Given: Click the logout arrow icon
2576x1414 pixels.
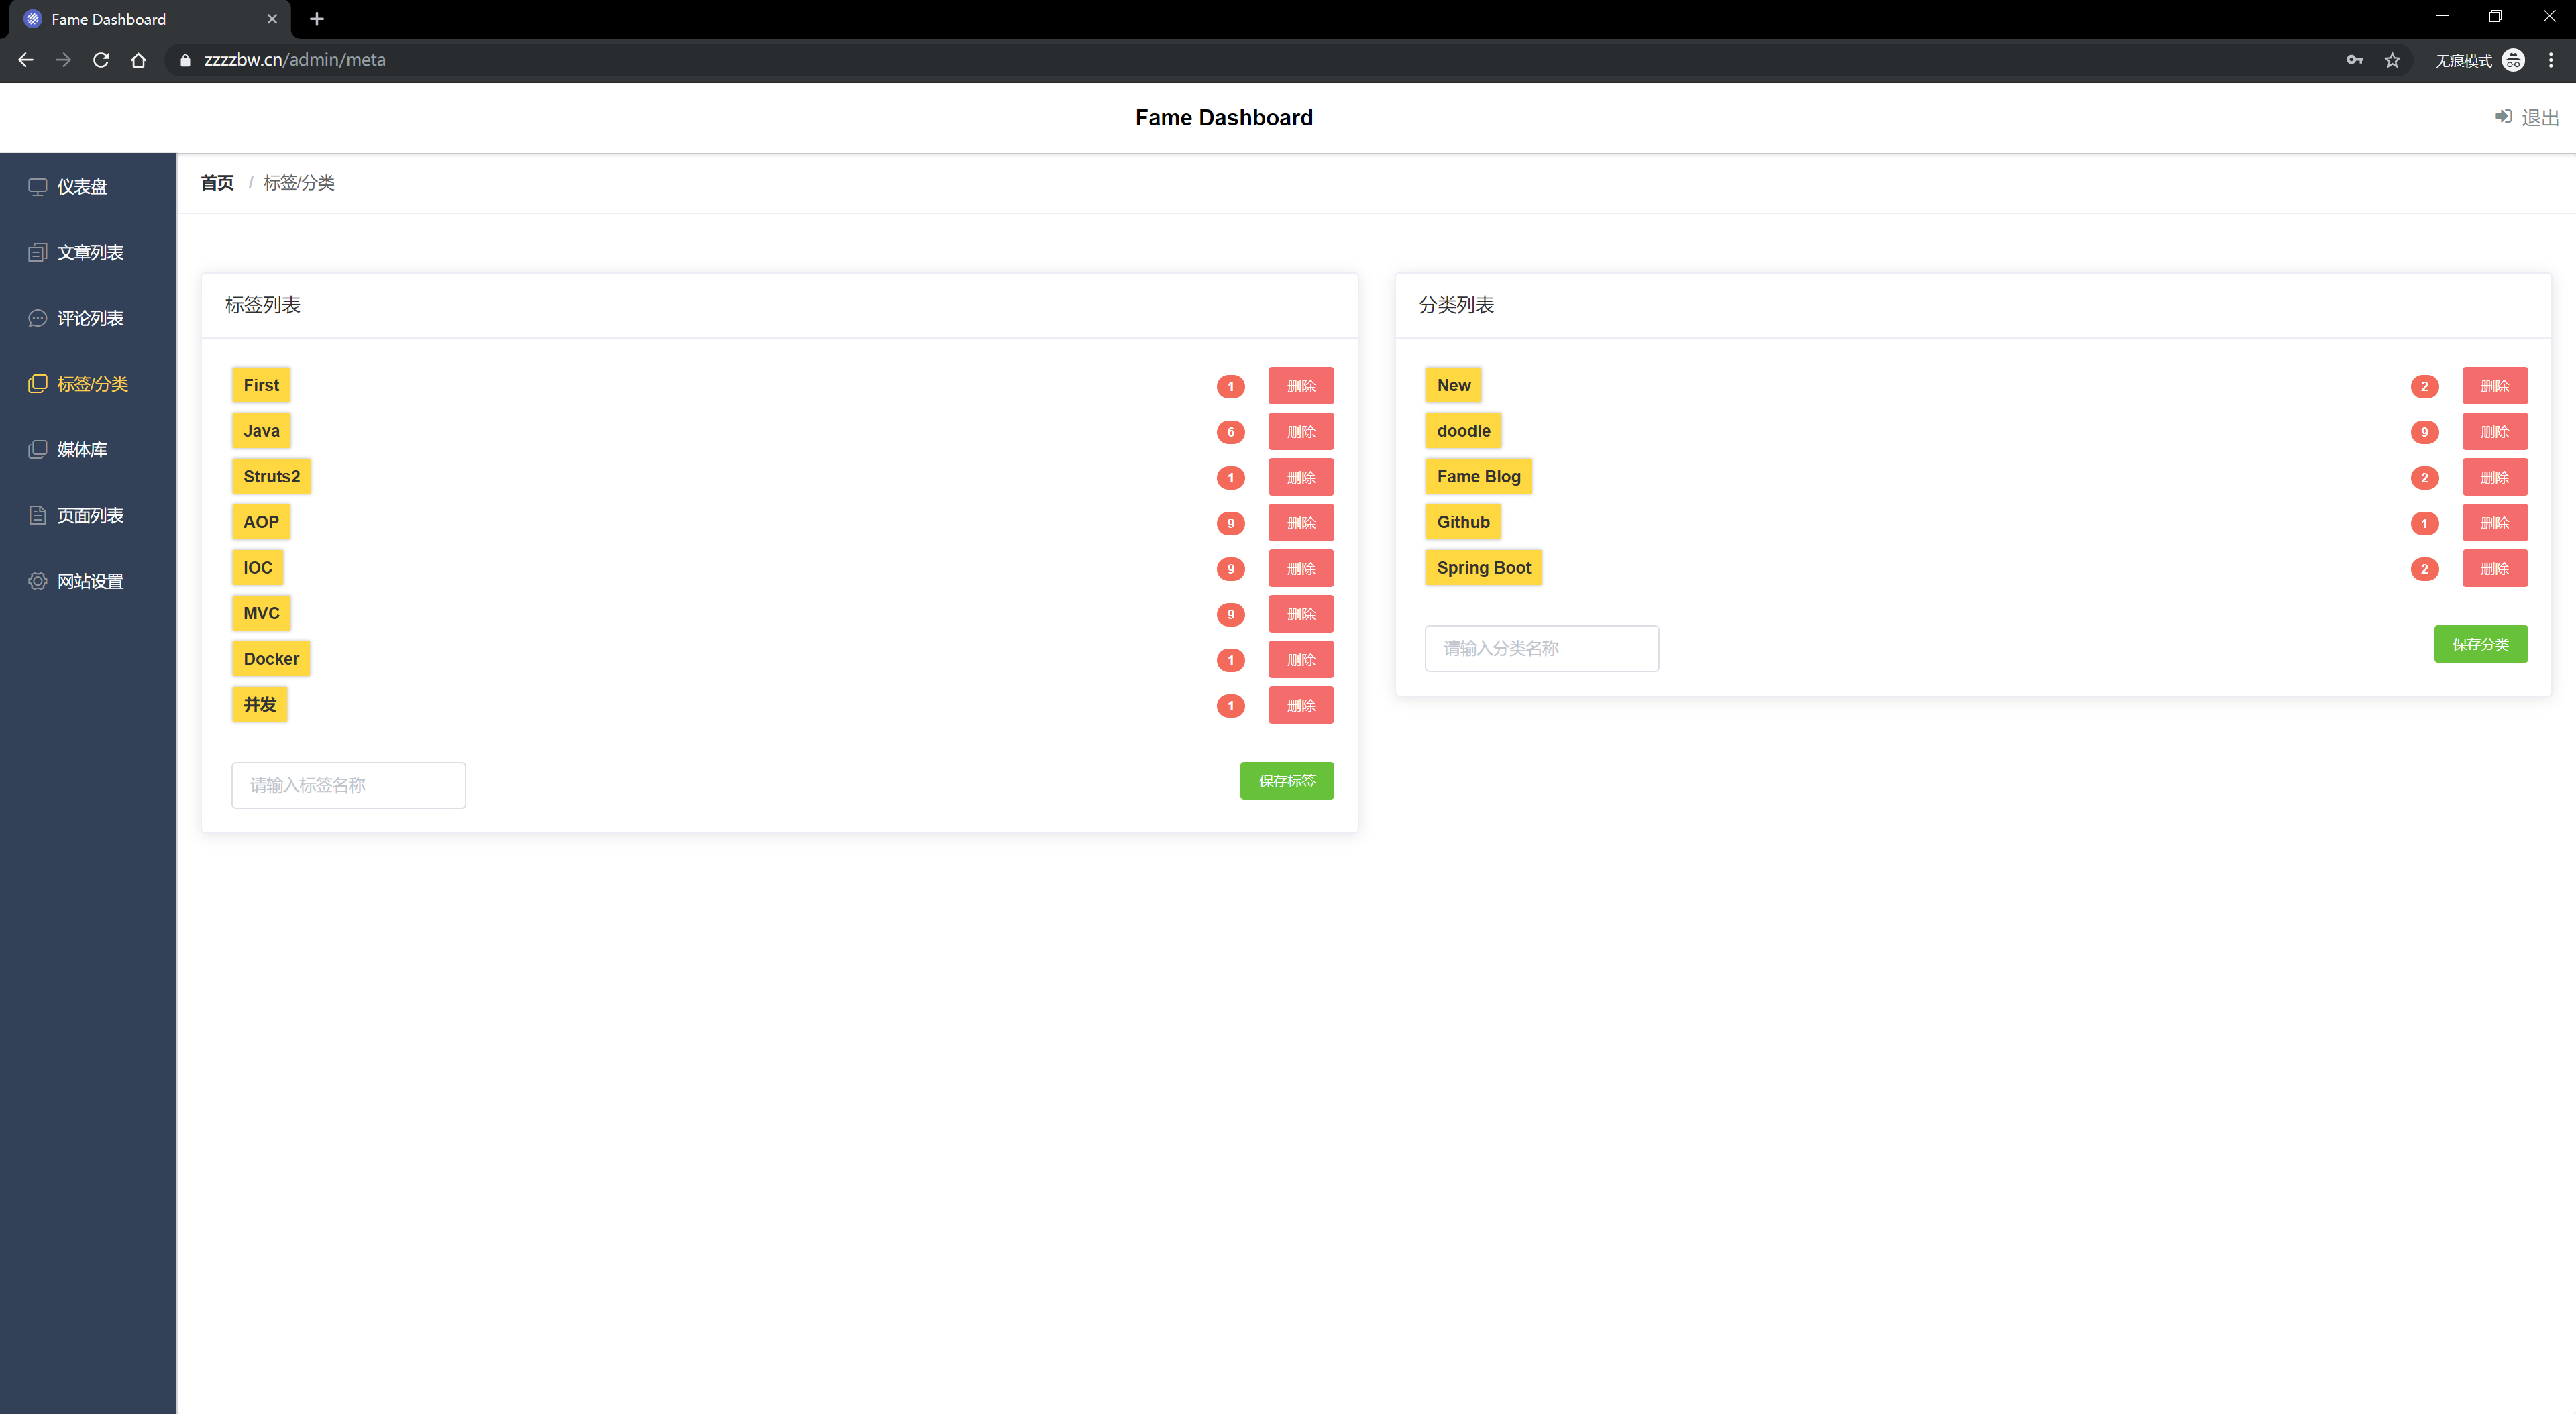Looking at the screenshot, I should 2503,117.
